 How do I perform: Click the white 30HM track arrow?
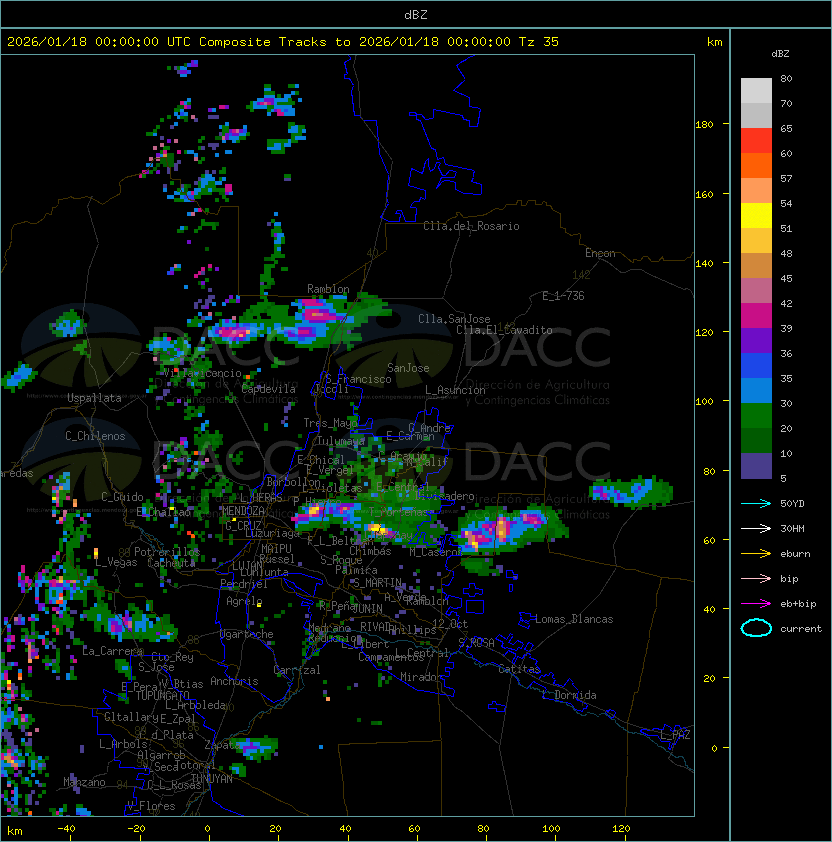coord(756,528)
